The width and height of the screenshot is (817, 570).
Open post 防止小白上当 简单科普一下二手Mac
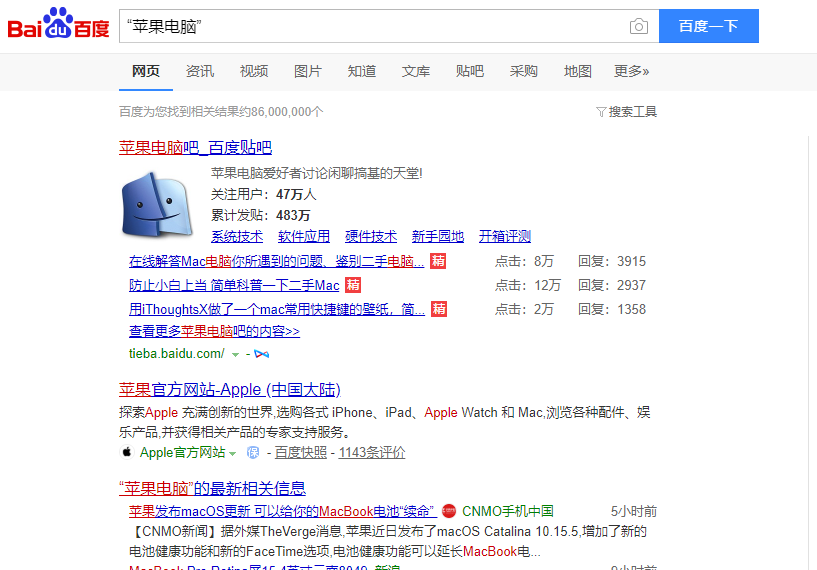point(234,285)
